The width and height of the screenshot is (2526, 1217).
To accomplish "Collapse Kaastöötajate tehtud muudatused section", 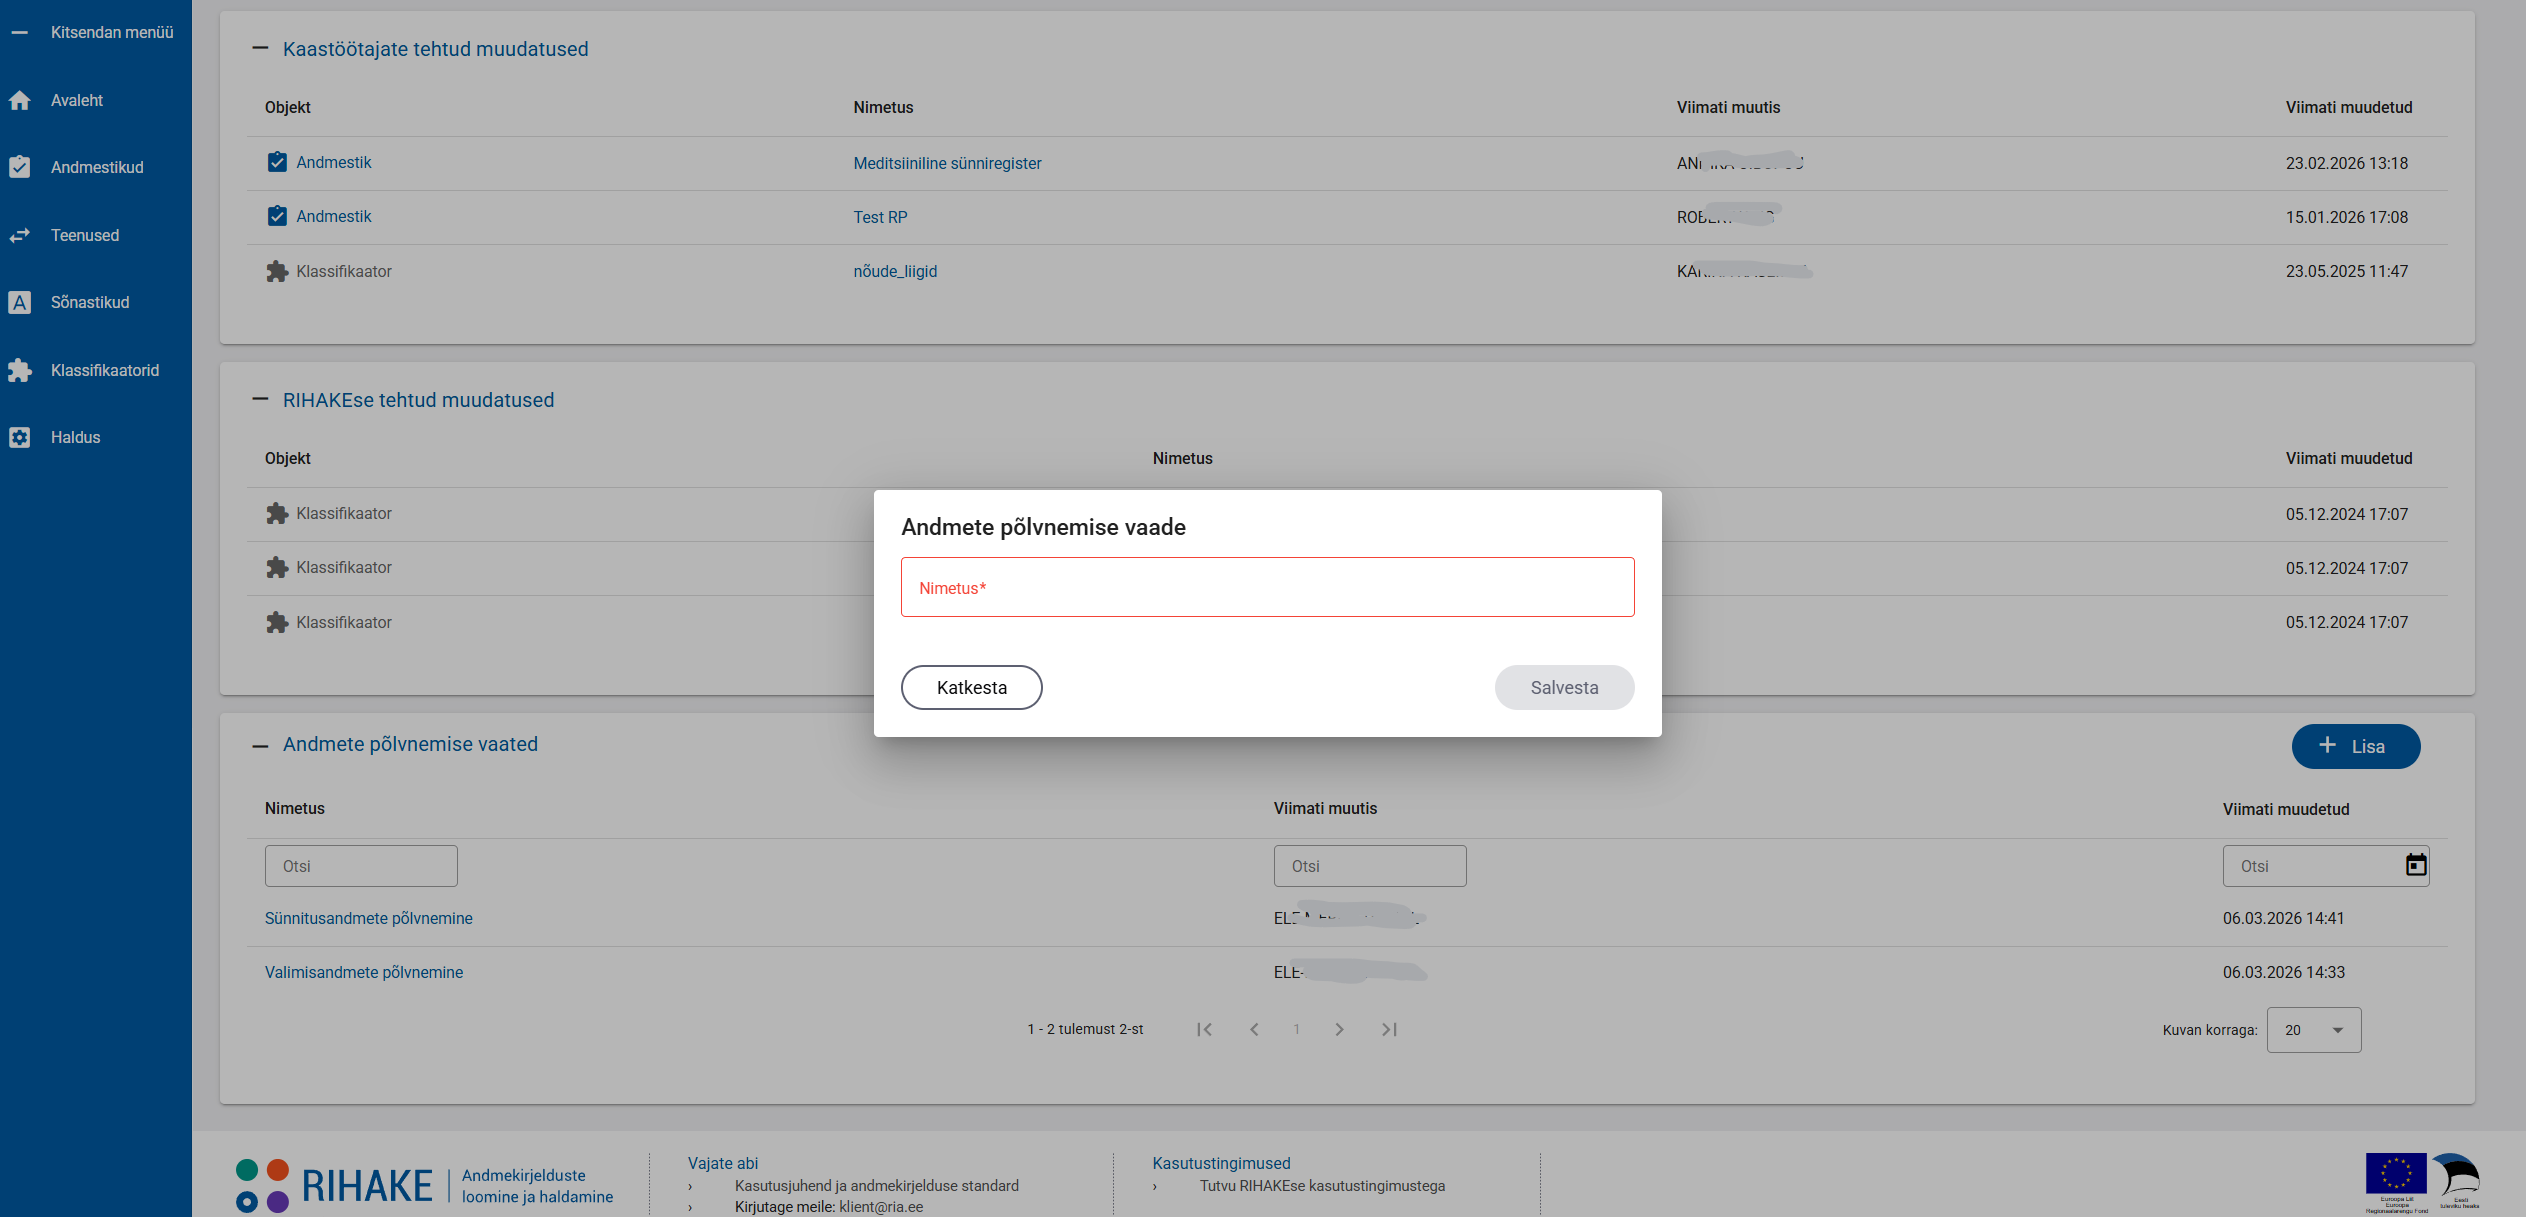I will tap(260, 48).
